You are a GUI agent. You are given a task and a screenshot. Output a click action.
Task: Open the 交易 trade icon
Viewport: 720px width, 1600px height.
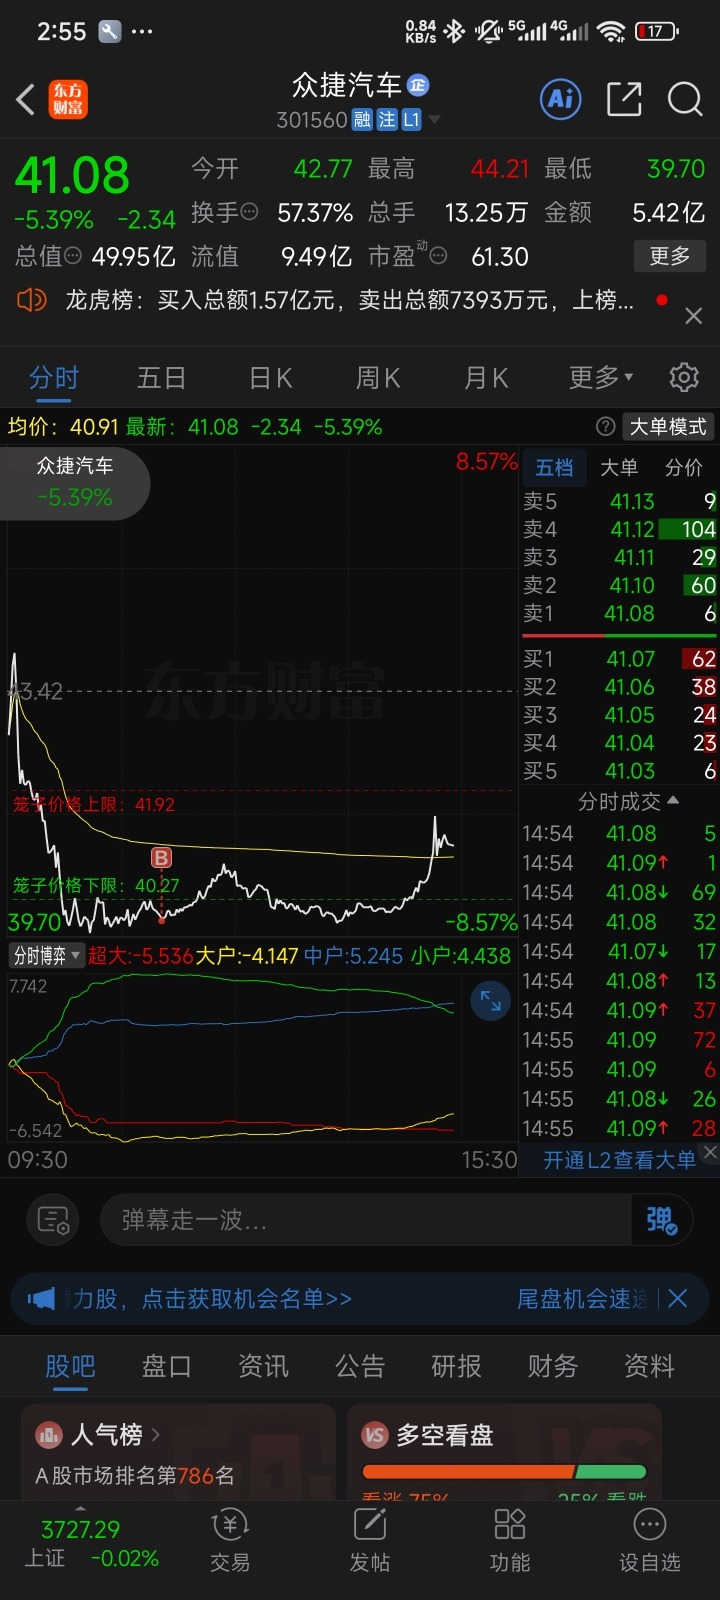coord(230,1540)
